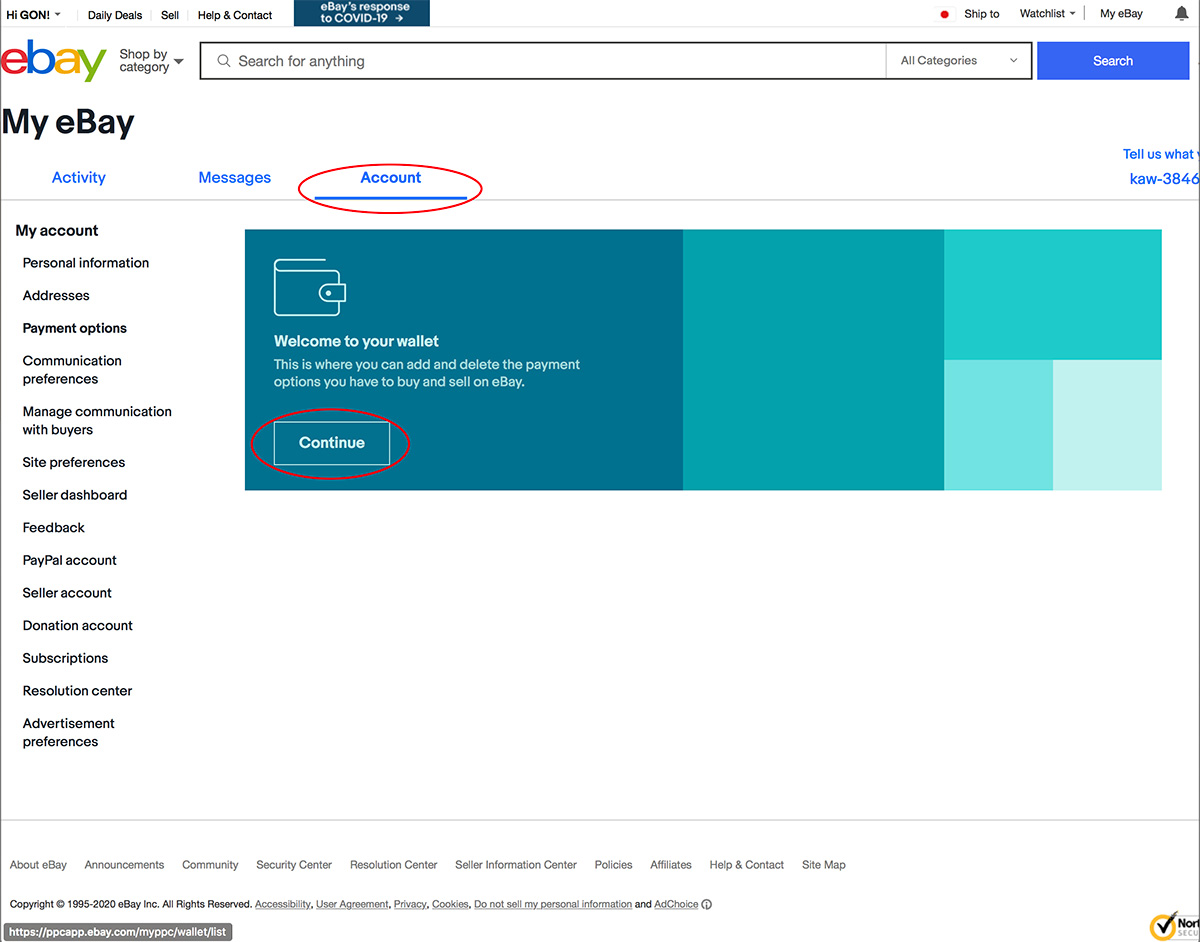
Task: Open Personal information in sidebar
Action: [x=86, y=263]
